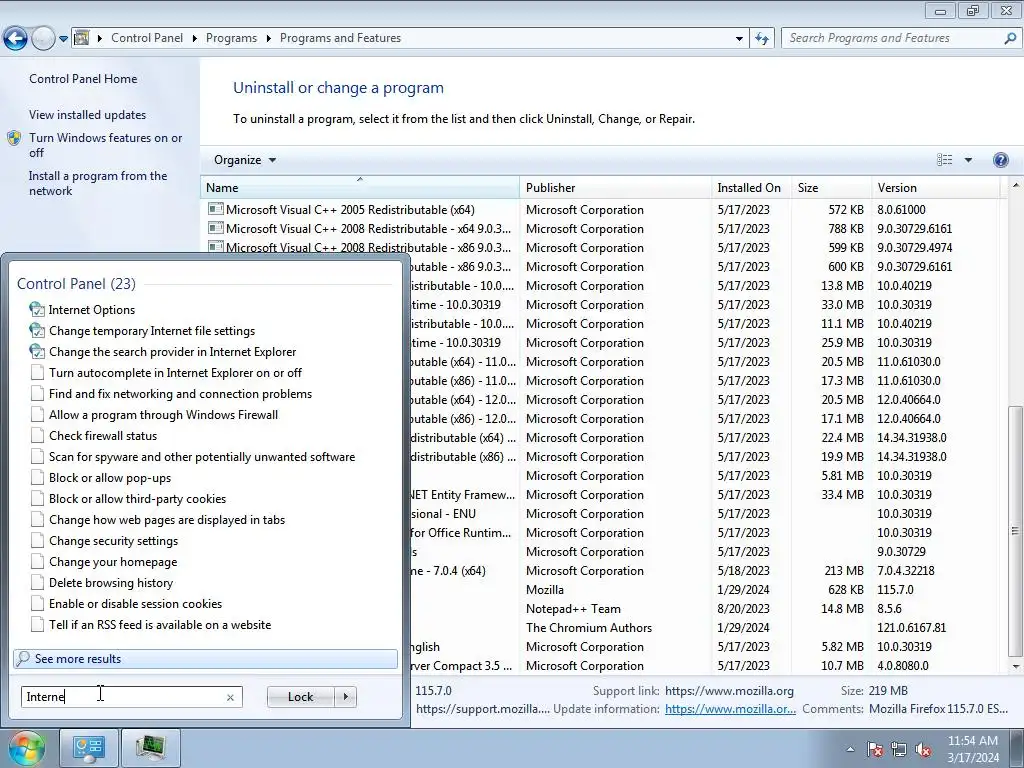This screenshot has height=768, width=1024.
Task: Open Control Panel Home link
Action: click(83, 78)
